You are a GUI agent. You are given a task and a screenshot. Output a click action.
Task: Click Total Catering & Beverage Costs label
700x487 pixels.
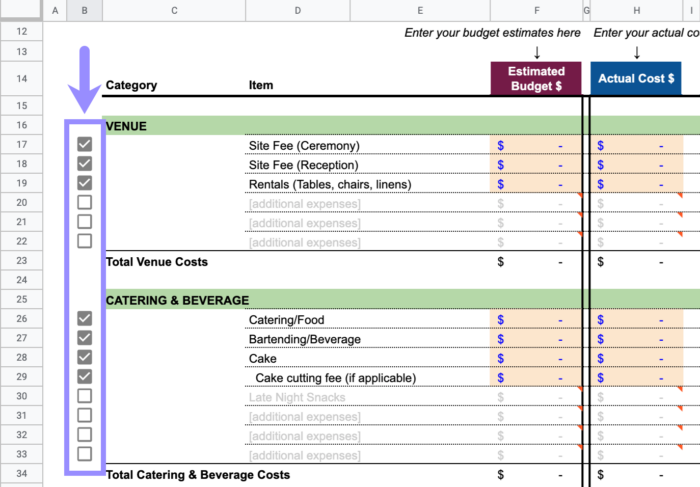pyautogui.click(x=198, y=475)
